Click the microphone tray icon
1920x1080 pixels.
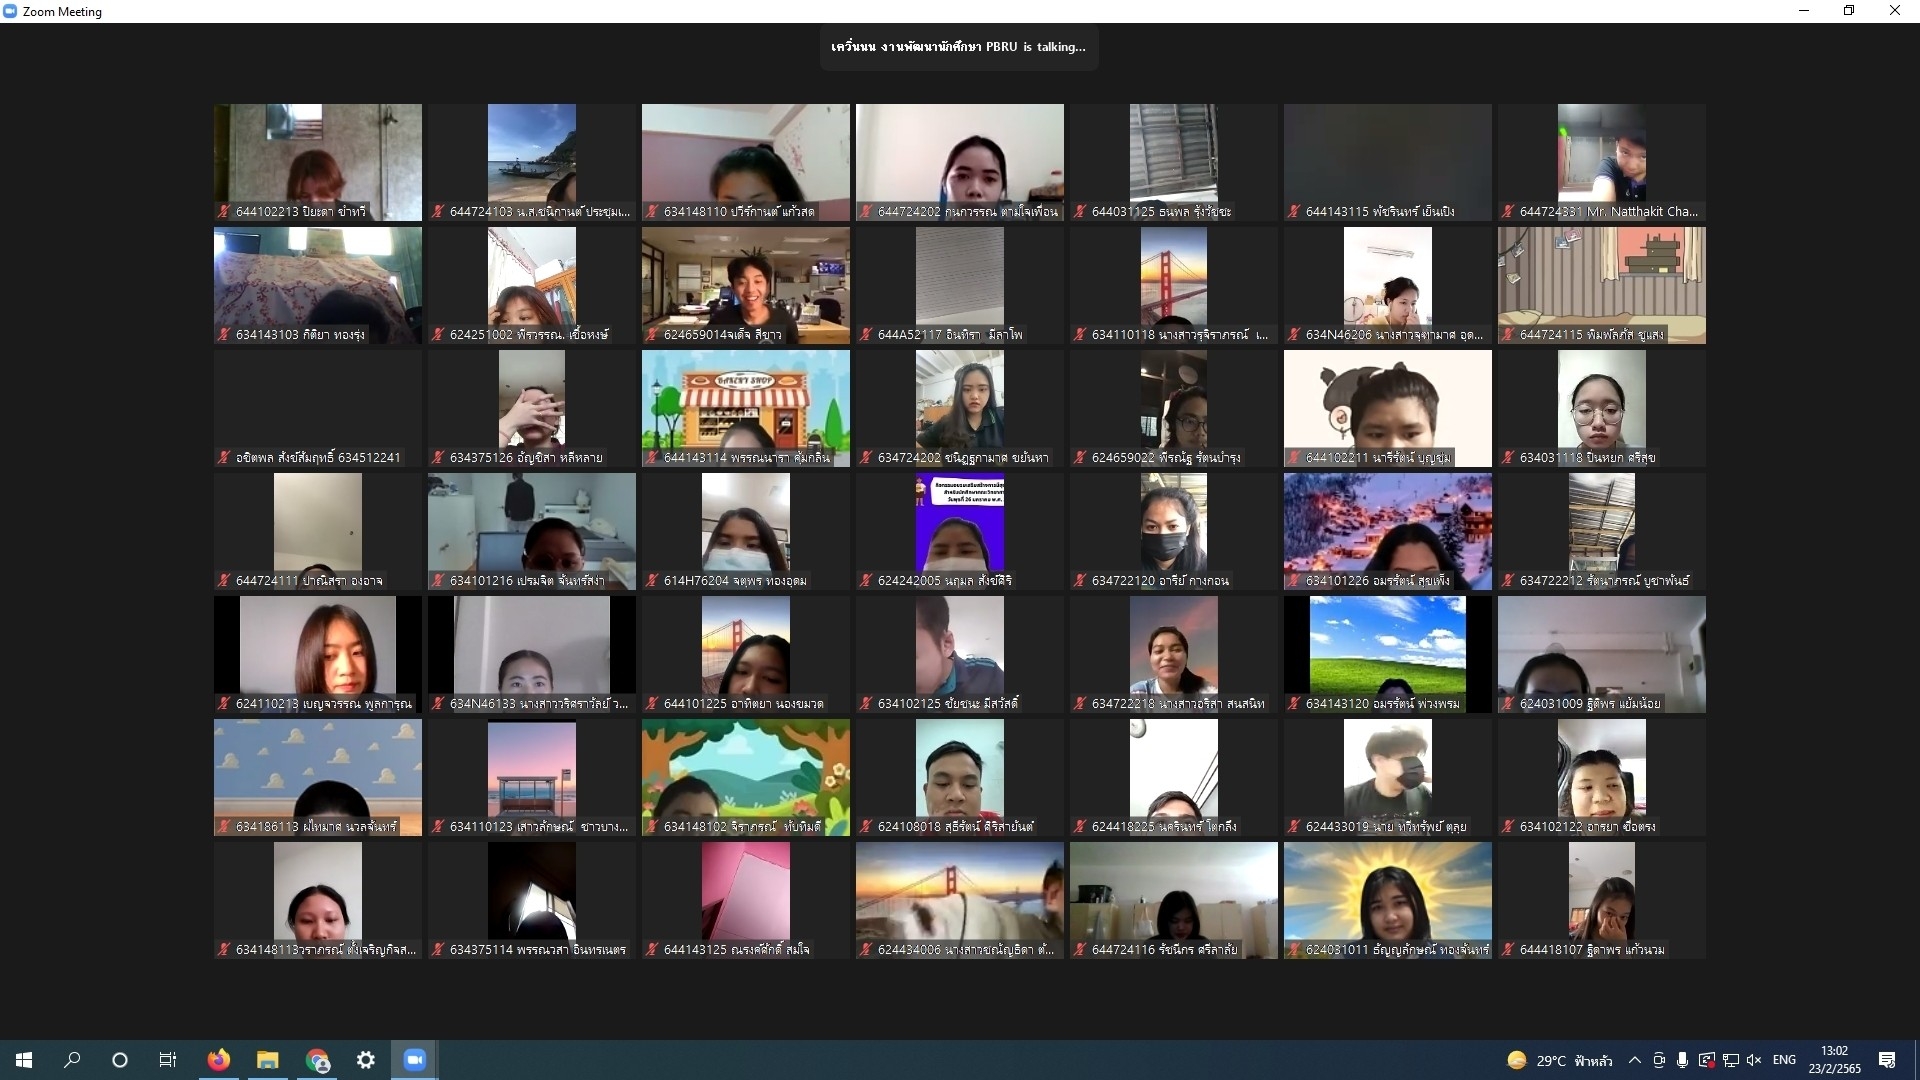pyautogui.click(x=1682, y=1060)
